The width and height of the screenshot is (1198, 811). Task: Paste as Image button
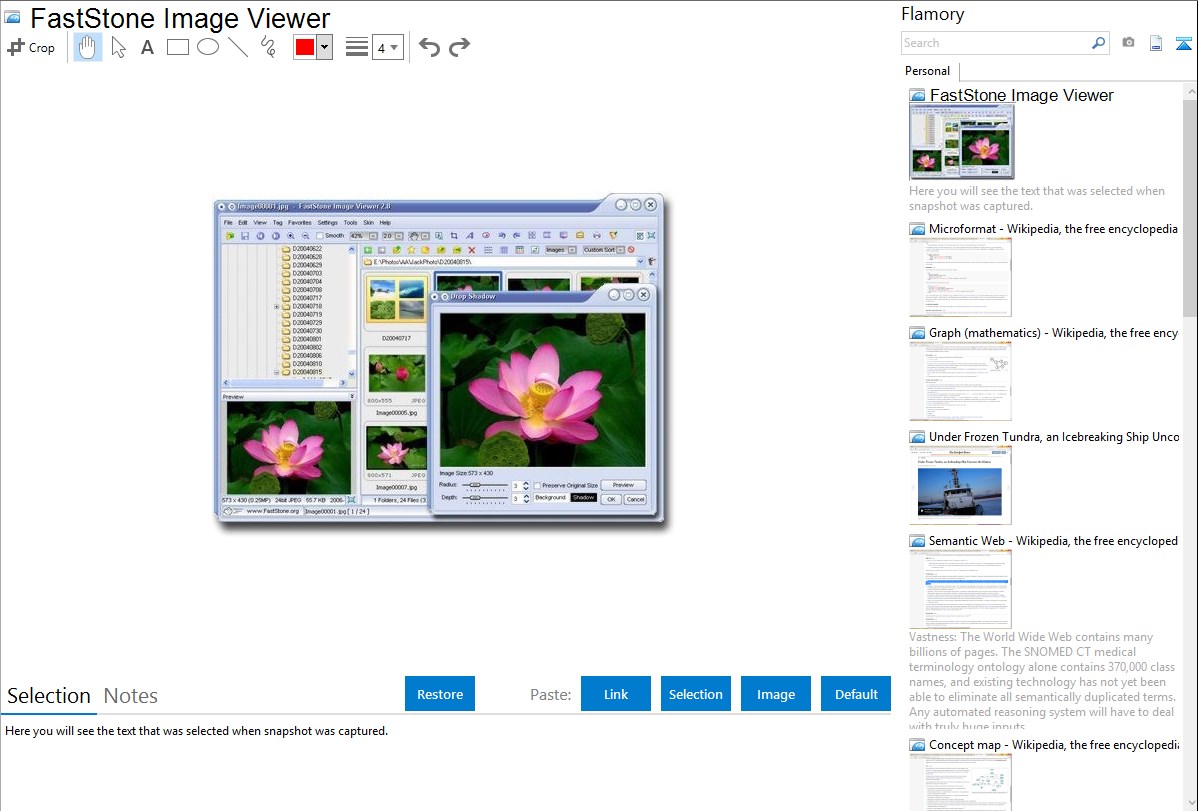[x=775, y=694]
